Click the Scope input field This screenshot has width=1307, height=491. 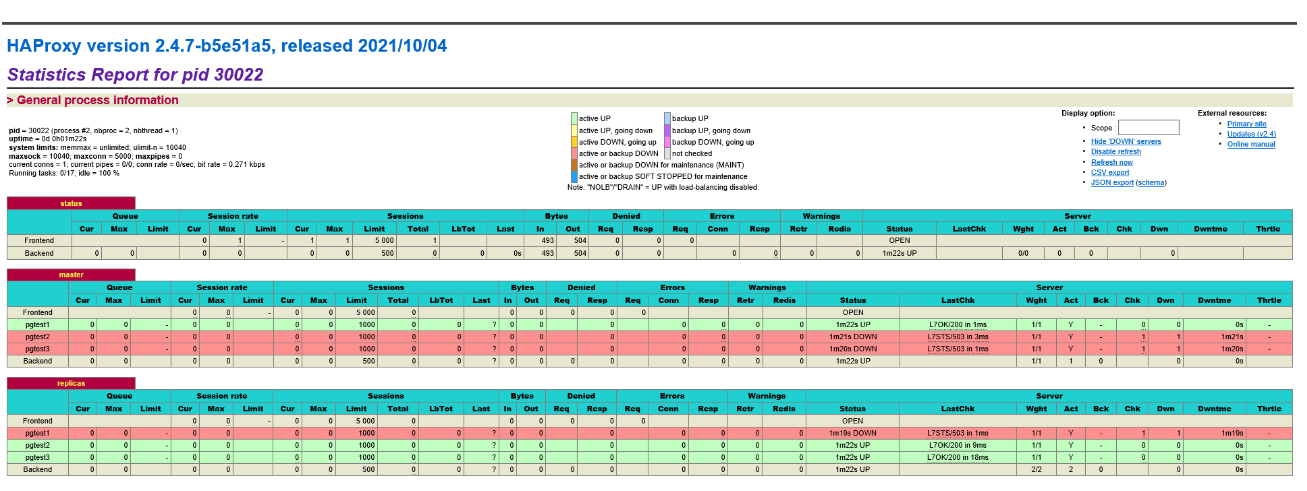point(1148,127)
